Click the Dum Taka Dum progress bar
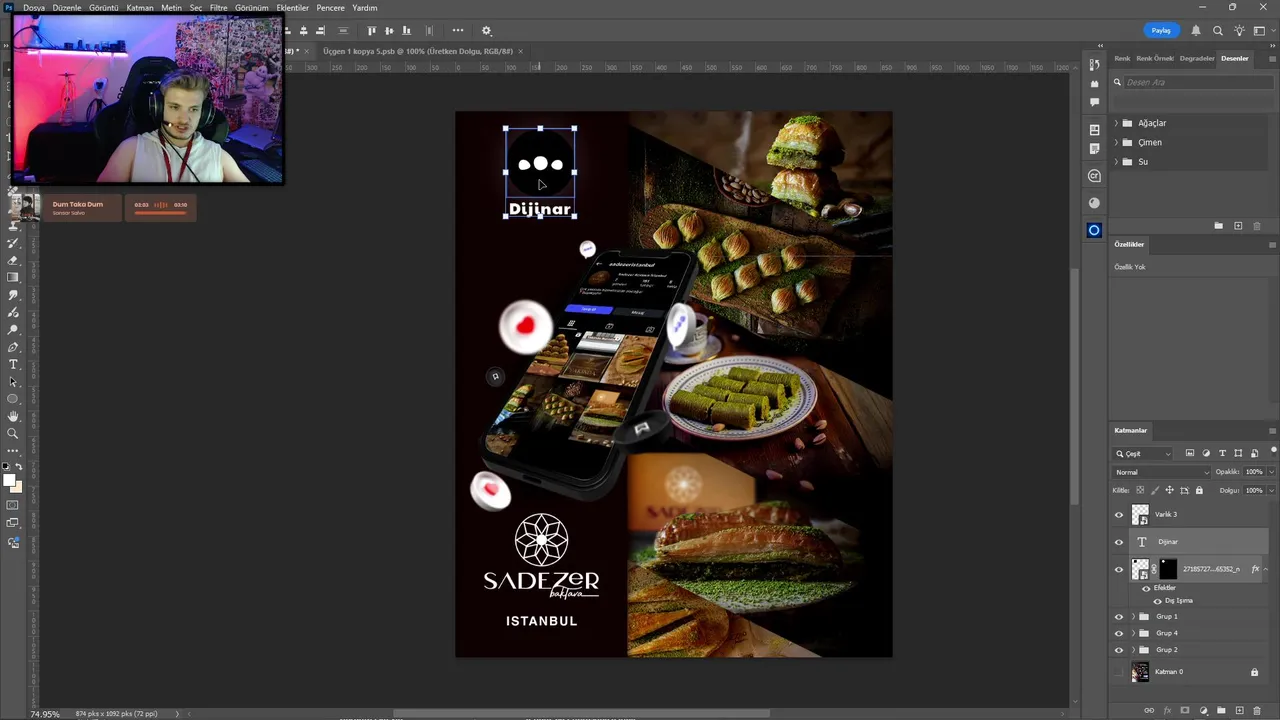Viewport: 1280px width, 720px height. click(x=160, y=212)
